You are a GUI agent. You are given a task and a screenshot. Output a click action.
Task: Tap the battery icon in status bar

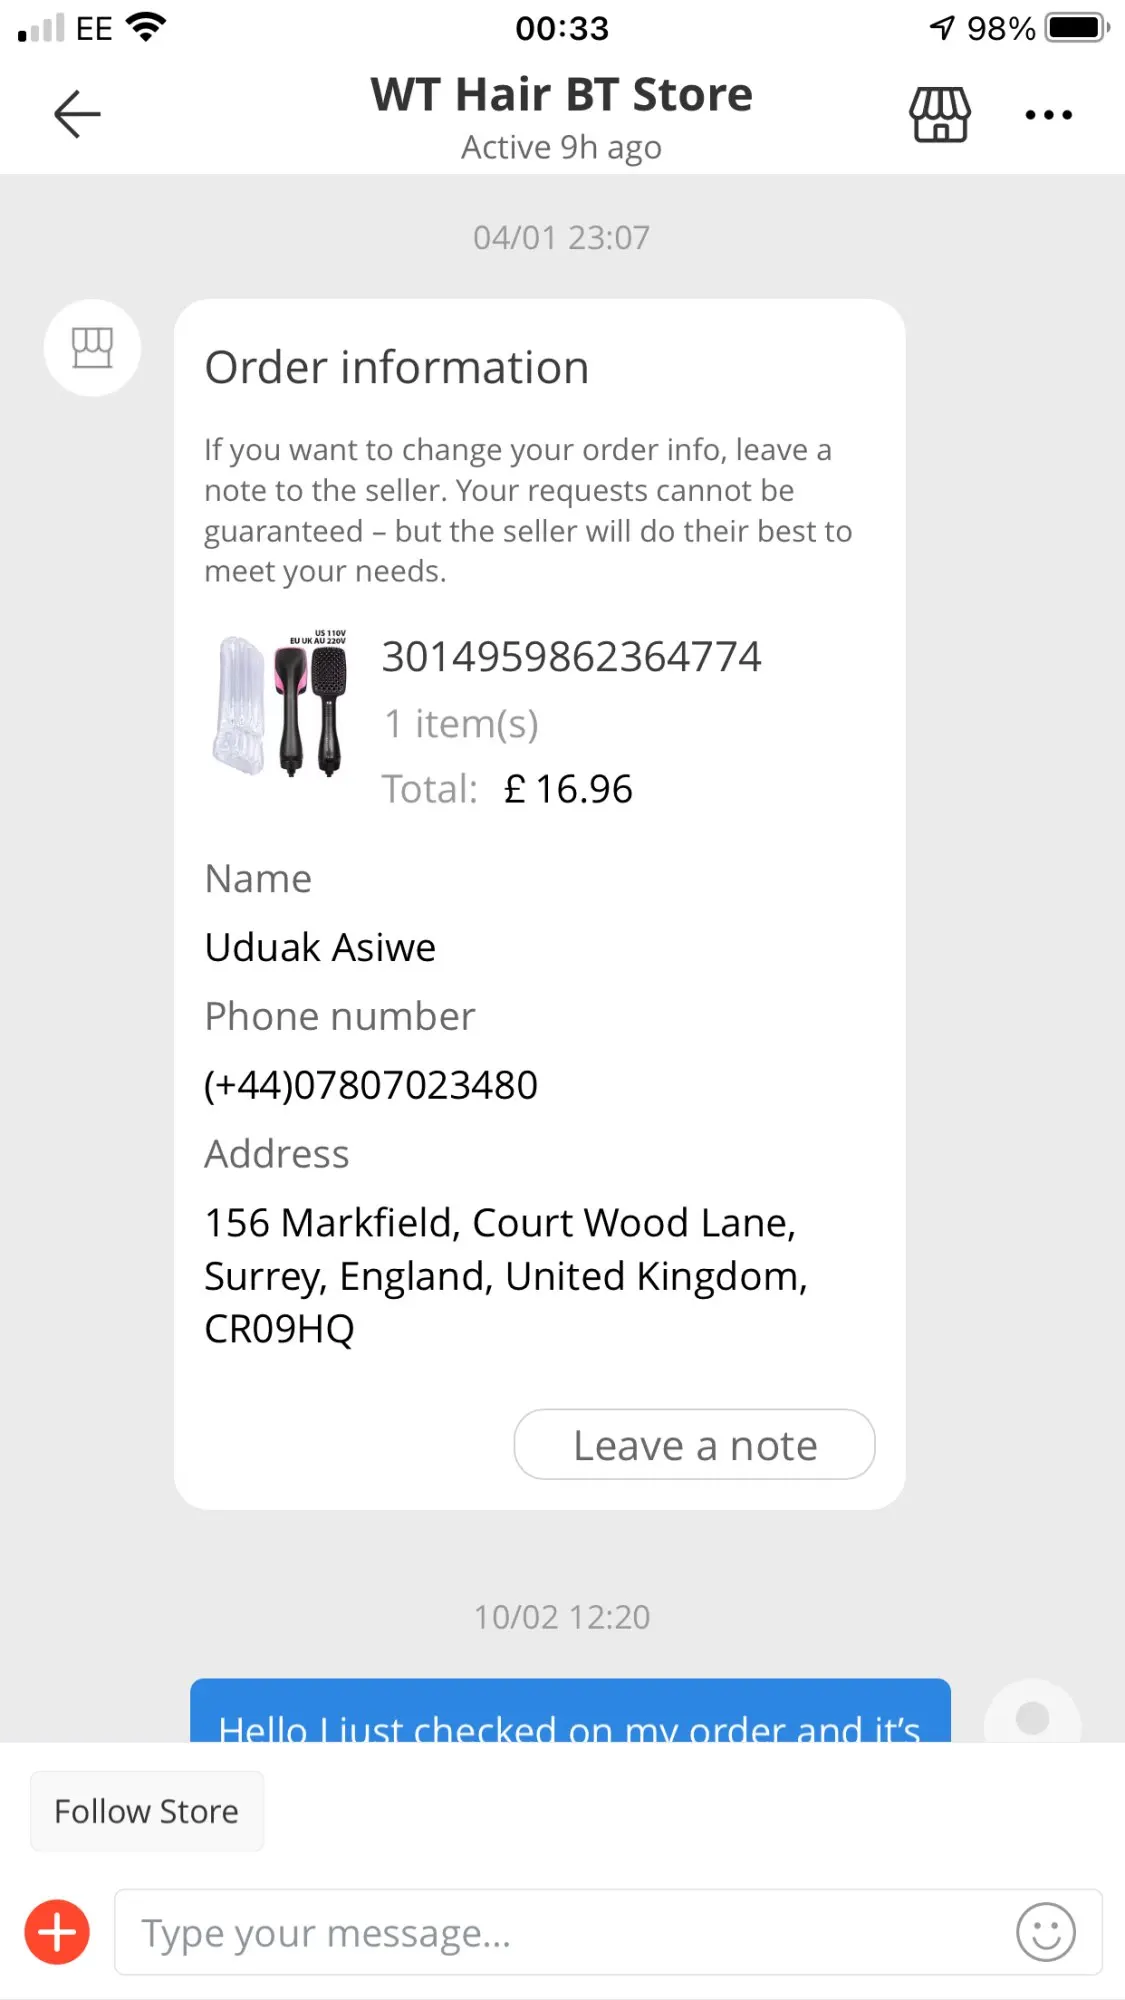tap(1077, 28)
